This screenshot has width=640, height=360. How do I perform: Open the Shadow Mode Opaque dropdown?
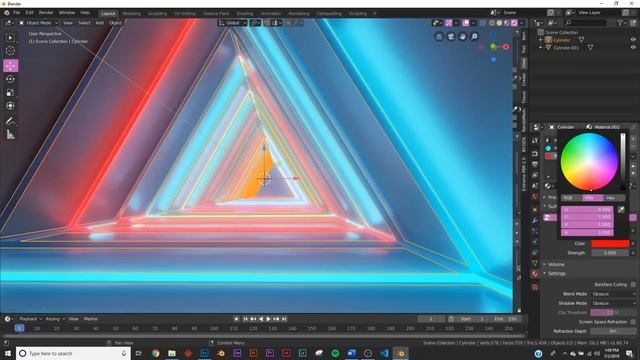click(614, 303)
